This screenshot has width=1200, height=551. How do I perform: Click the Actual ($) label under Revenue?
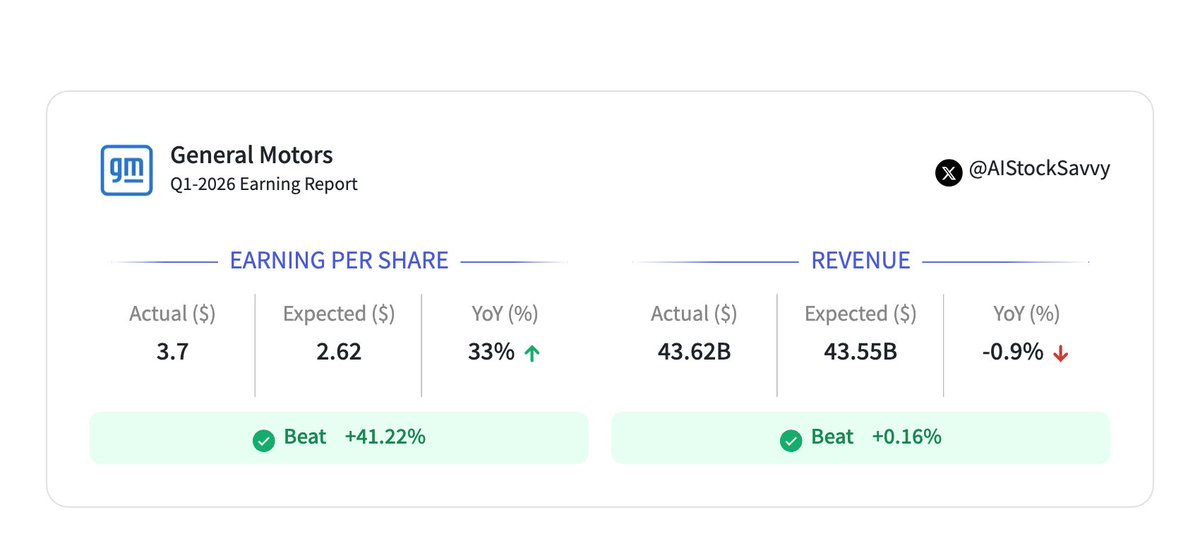[x=693, y=314]
